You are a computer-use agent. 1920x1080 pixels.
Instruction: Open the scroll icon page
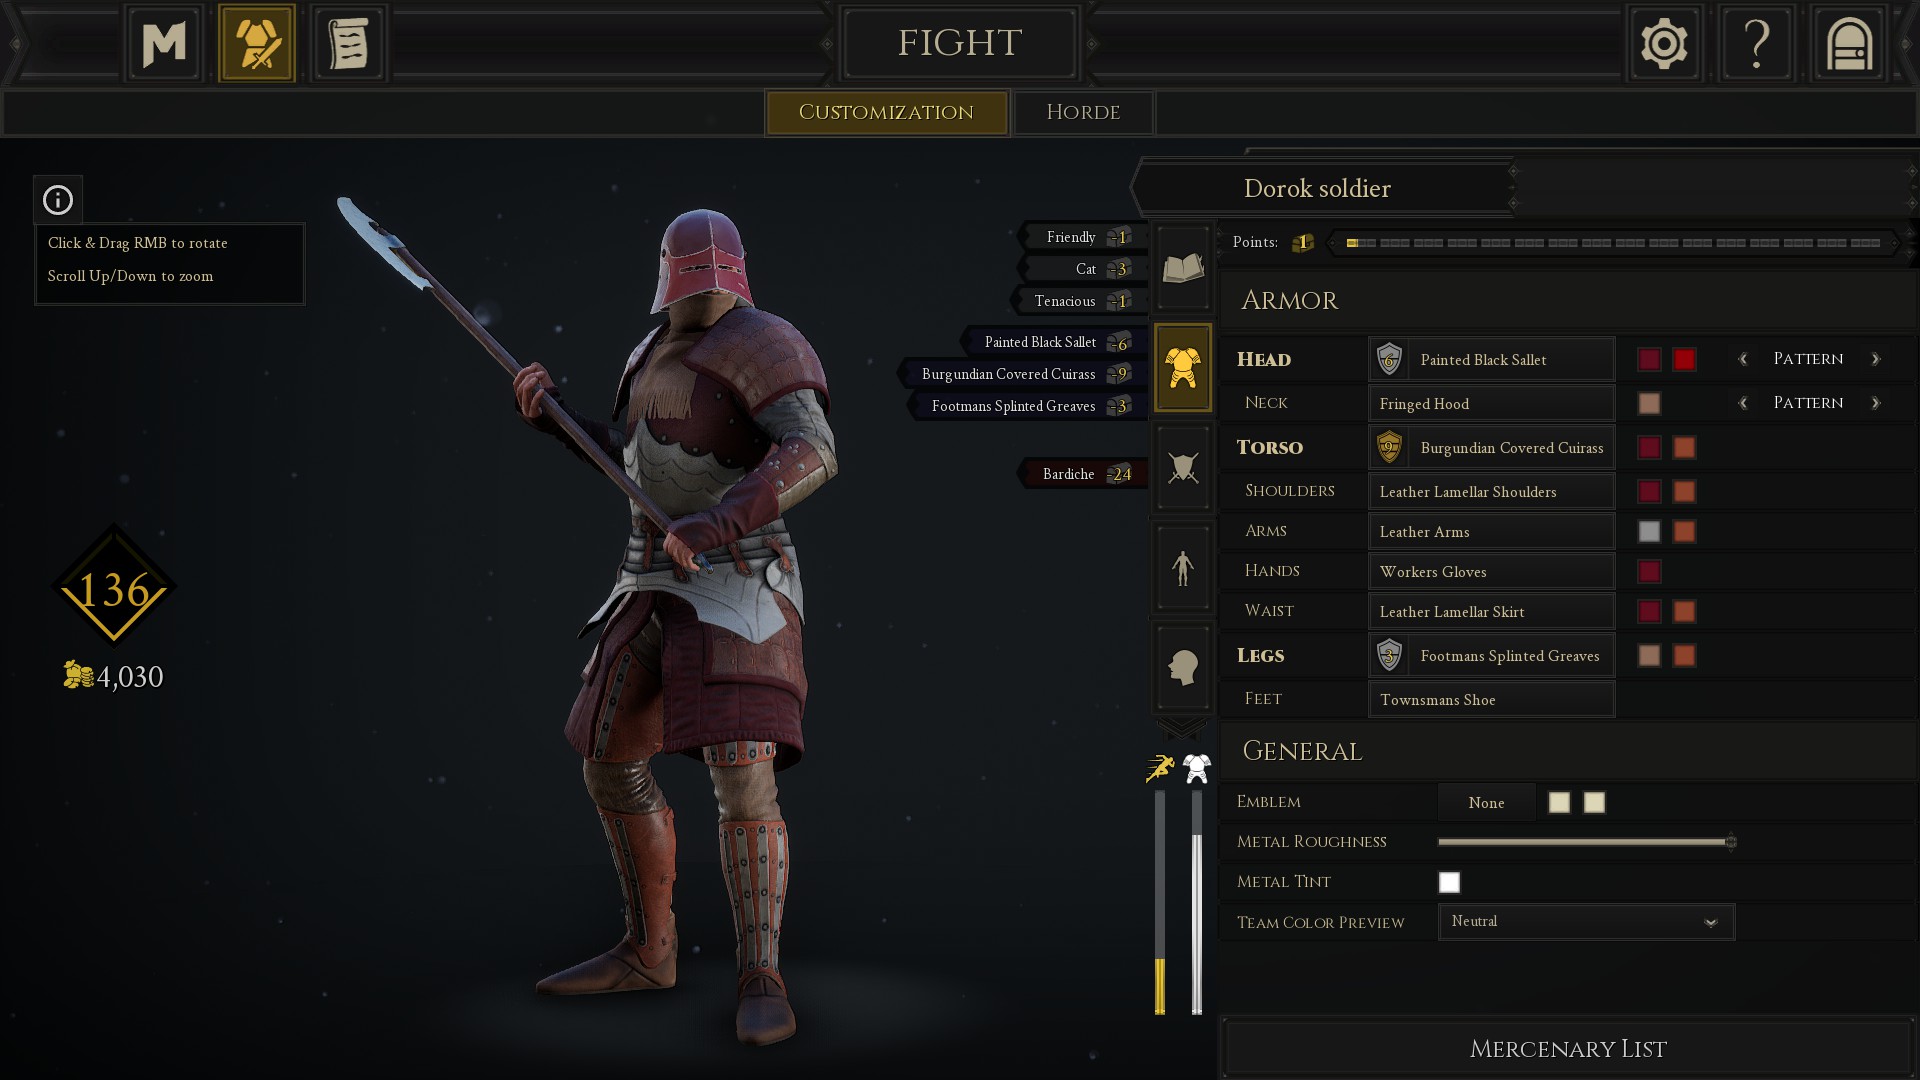pos(349,44)
